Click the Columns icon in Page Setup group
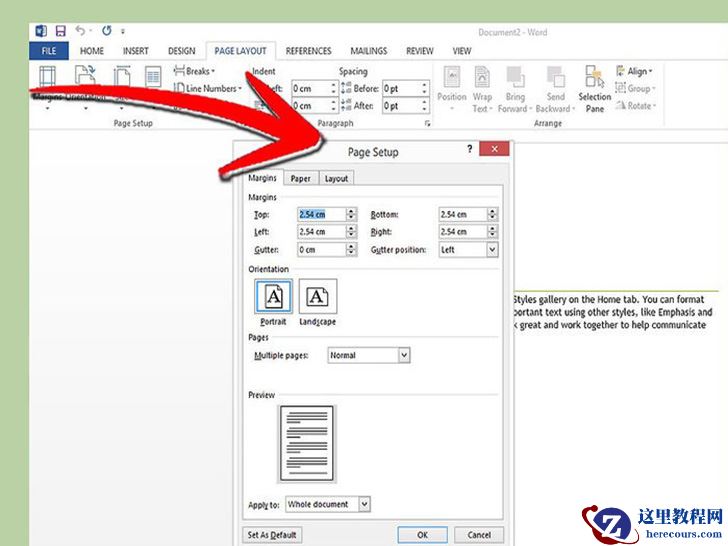This screenshot has height=546, width=728. coord(153,78)
